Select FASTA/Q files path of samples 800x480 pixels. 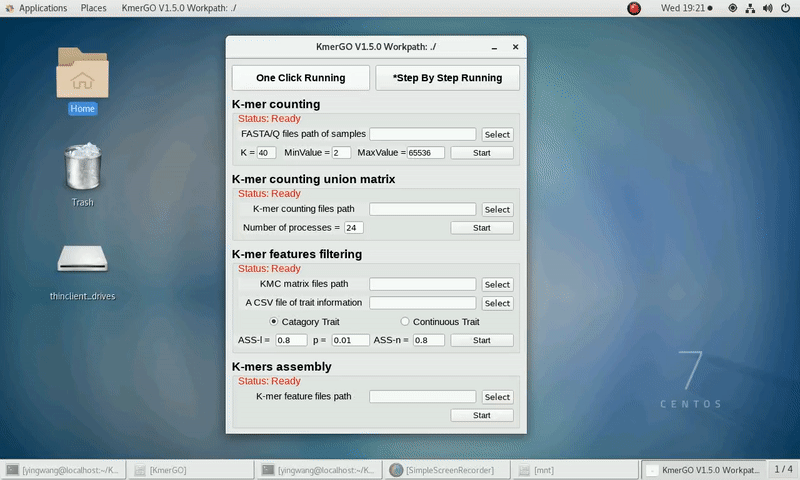click(x=497, y=134)
